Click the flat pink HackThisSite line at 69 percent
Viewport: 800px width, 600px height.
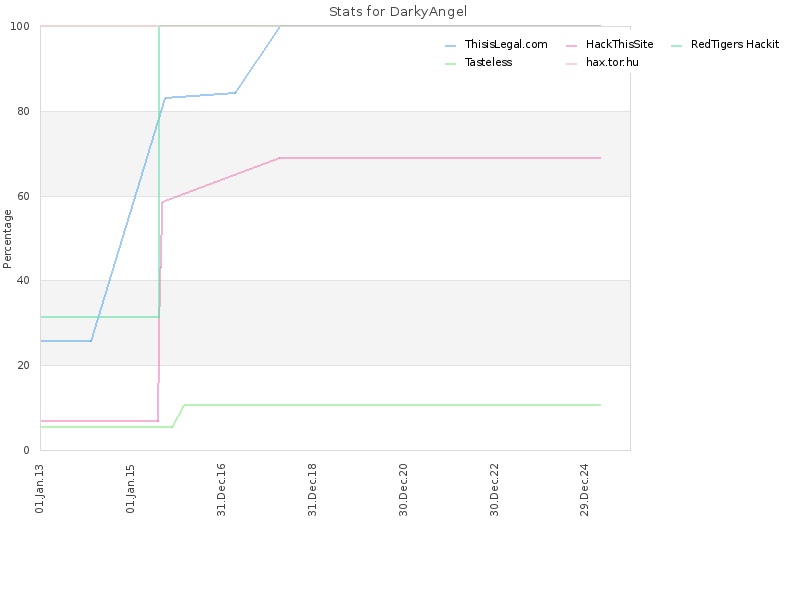440,158
